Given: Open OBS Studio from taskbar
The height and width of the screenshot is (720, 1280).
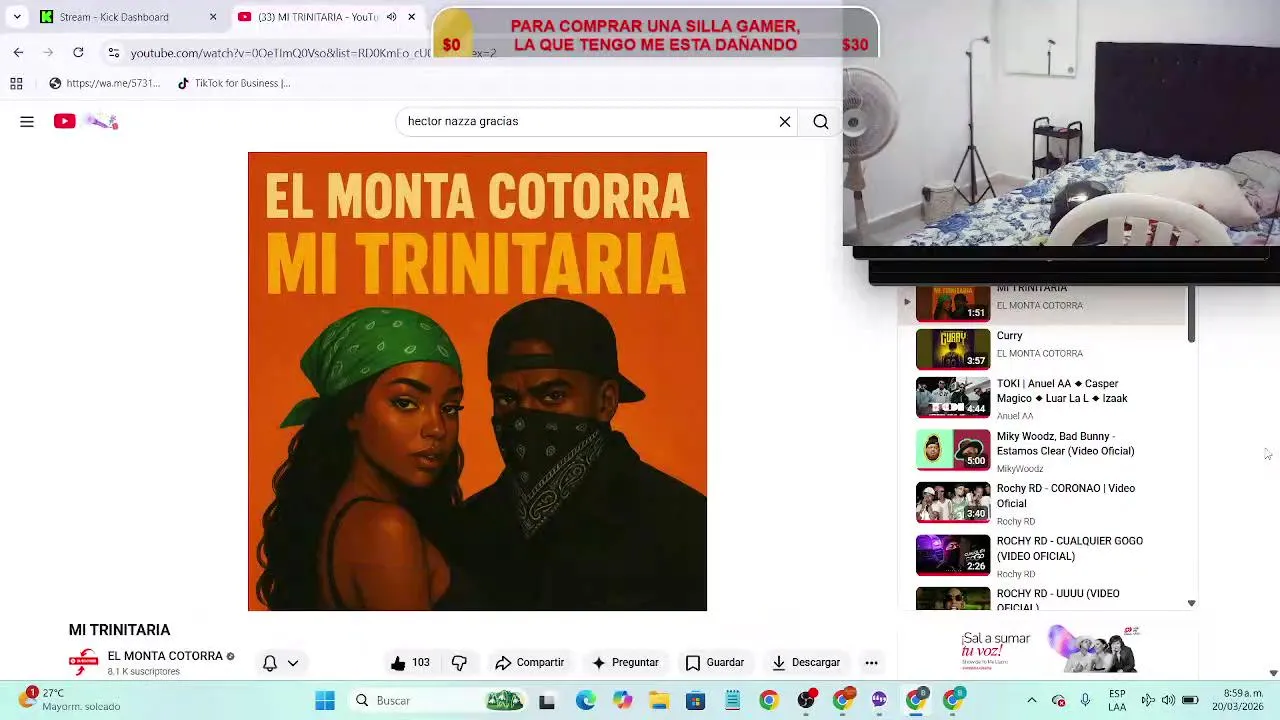Looking at the screenshot, I should coord(806,701).
